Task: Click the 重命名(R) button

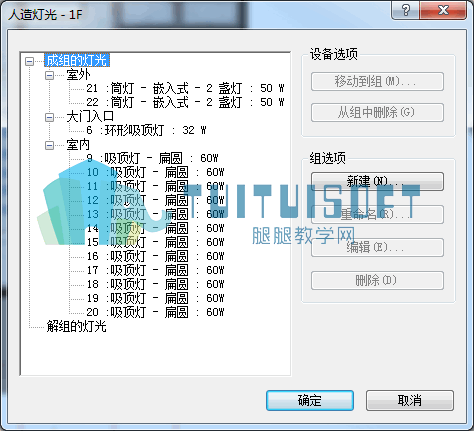Action: (x=377, y=214)
